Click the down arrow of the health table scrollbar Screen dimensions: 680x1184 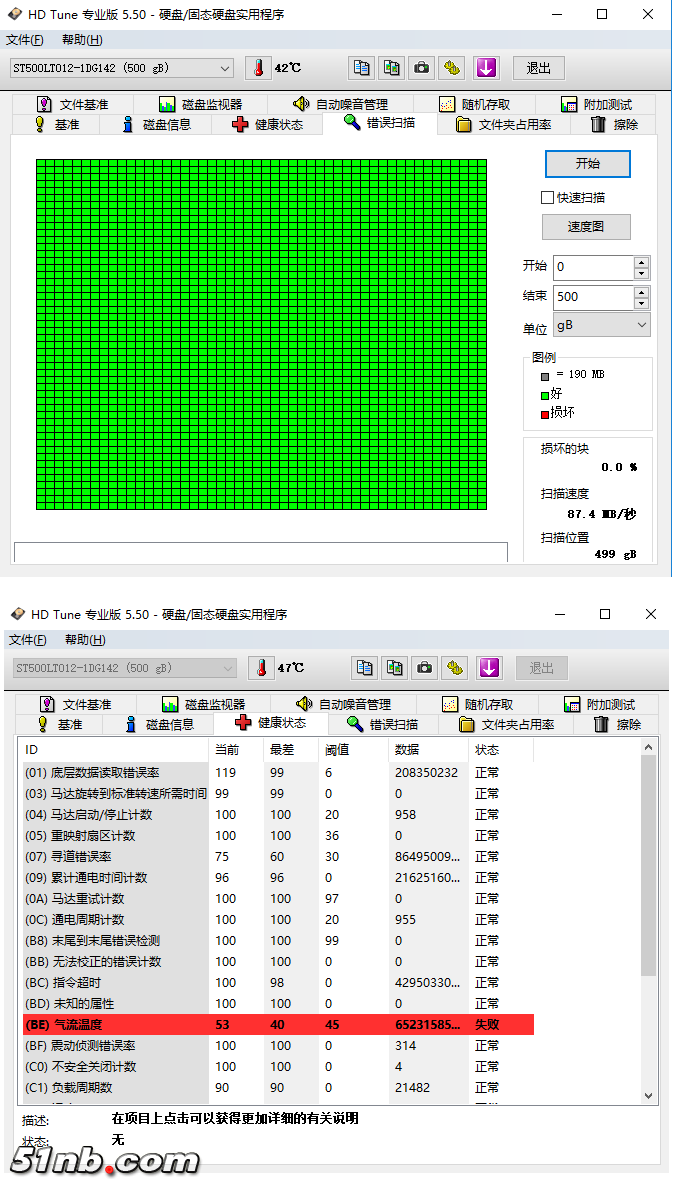click(x=648, y=1095)
